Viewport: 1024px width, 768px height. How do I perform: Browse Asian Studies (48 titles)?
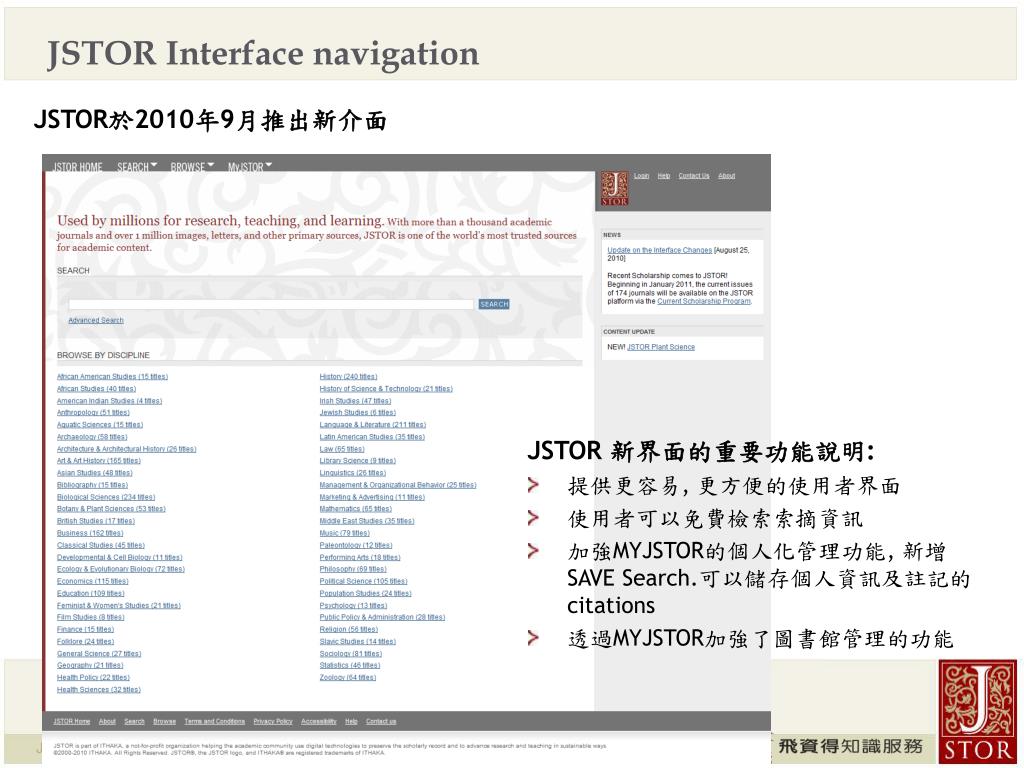tap(95, 473)
